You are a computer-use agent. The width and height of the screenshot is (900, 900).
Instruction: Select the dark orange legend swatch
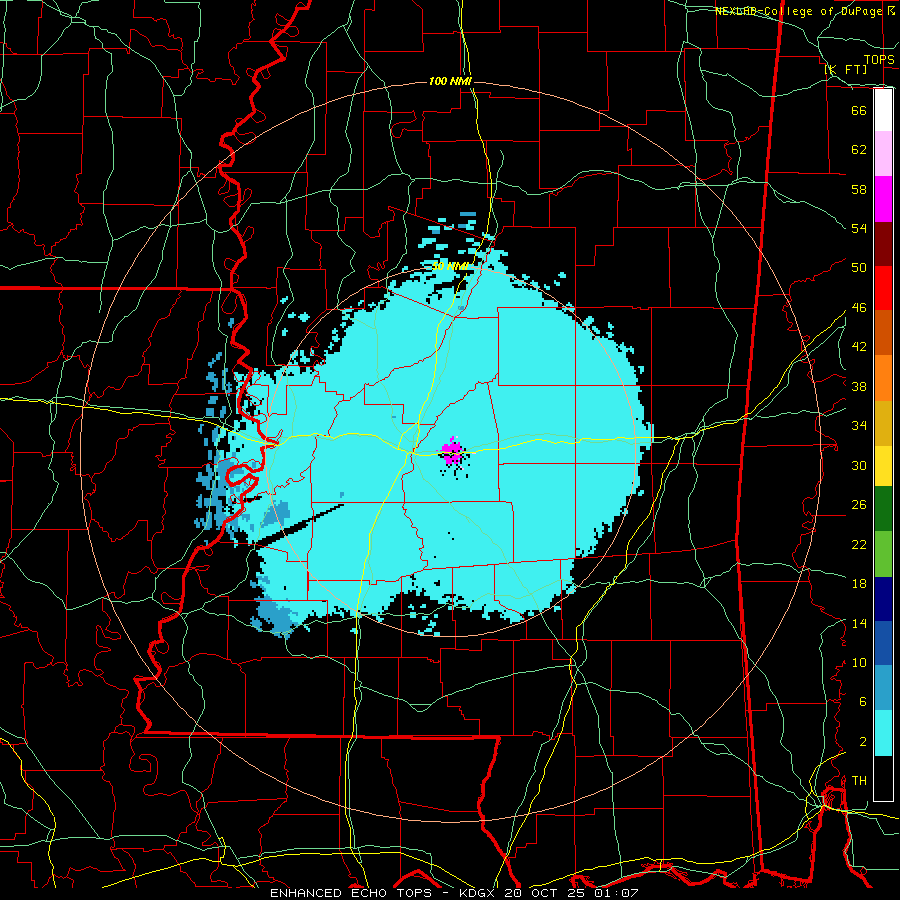pyautogui.click(x=883, y=332)
